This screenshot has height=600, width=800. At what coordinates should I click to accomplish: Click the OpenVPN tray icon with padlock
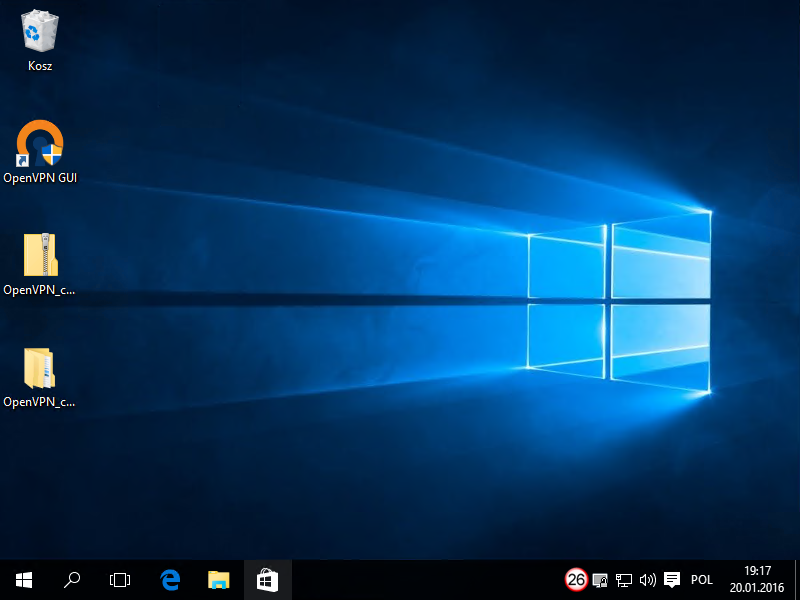coord(601,580)
